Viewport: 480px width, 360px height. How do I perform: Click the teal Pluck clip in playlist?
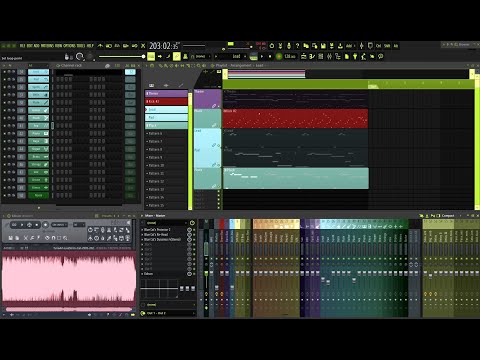(296, 178)
